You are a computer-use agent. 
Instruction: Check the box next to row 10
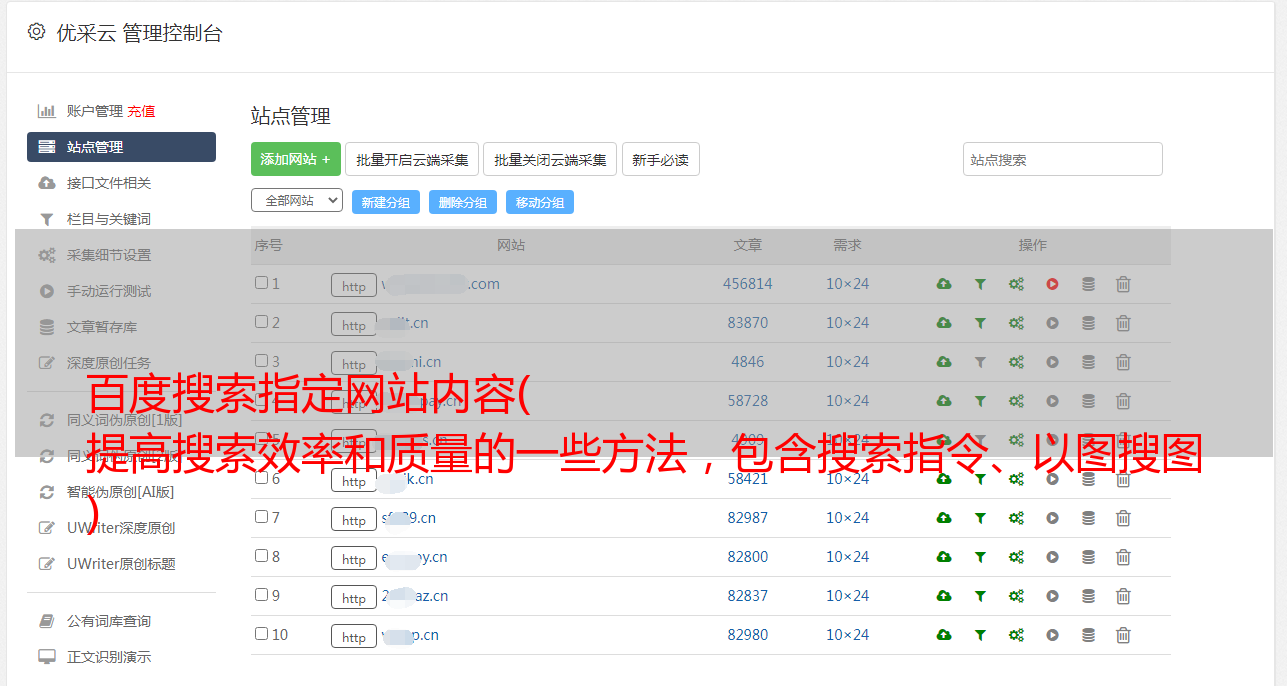261,634
